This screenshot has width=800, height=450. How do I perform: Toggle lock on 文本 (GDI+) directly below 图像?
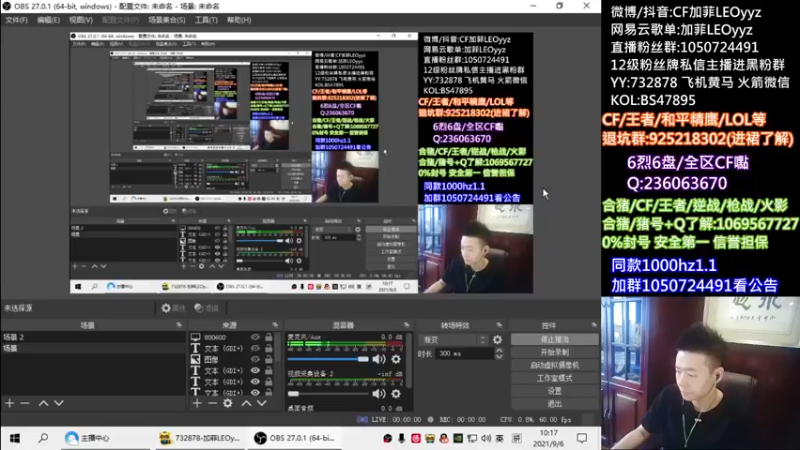pyautogui.click(x=268, y=370)
